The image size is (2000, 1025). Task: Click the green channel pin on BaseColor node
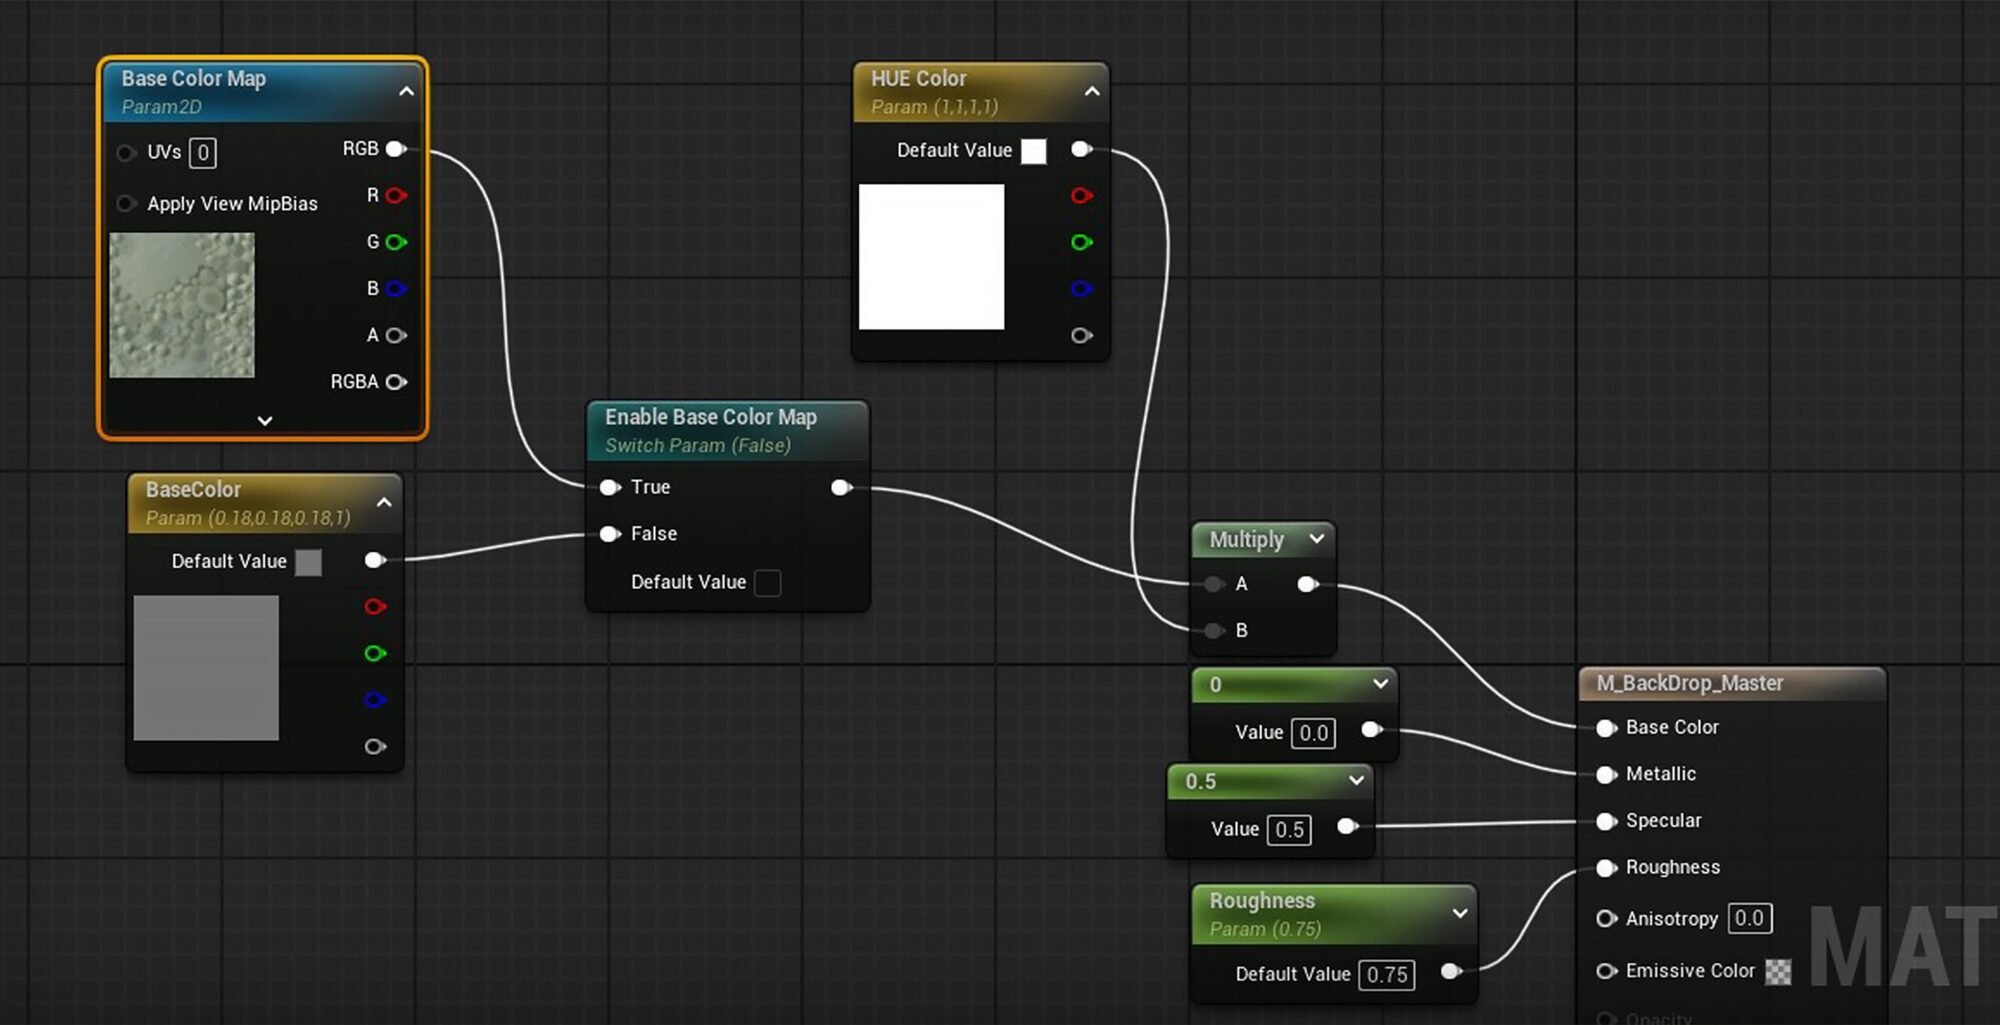(375, 653)
